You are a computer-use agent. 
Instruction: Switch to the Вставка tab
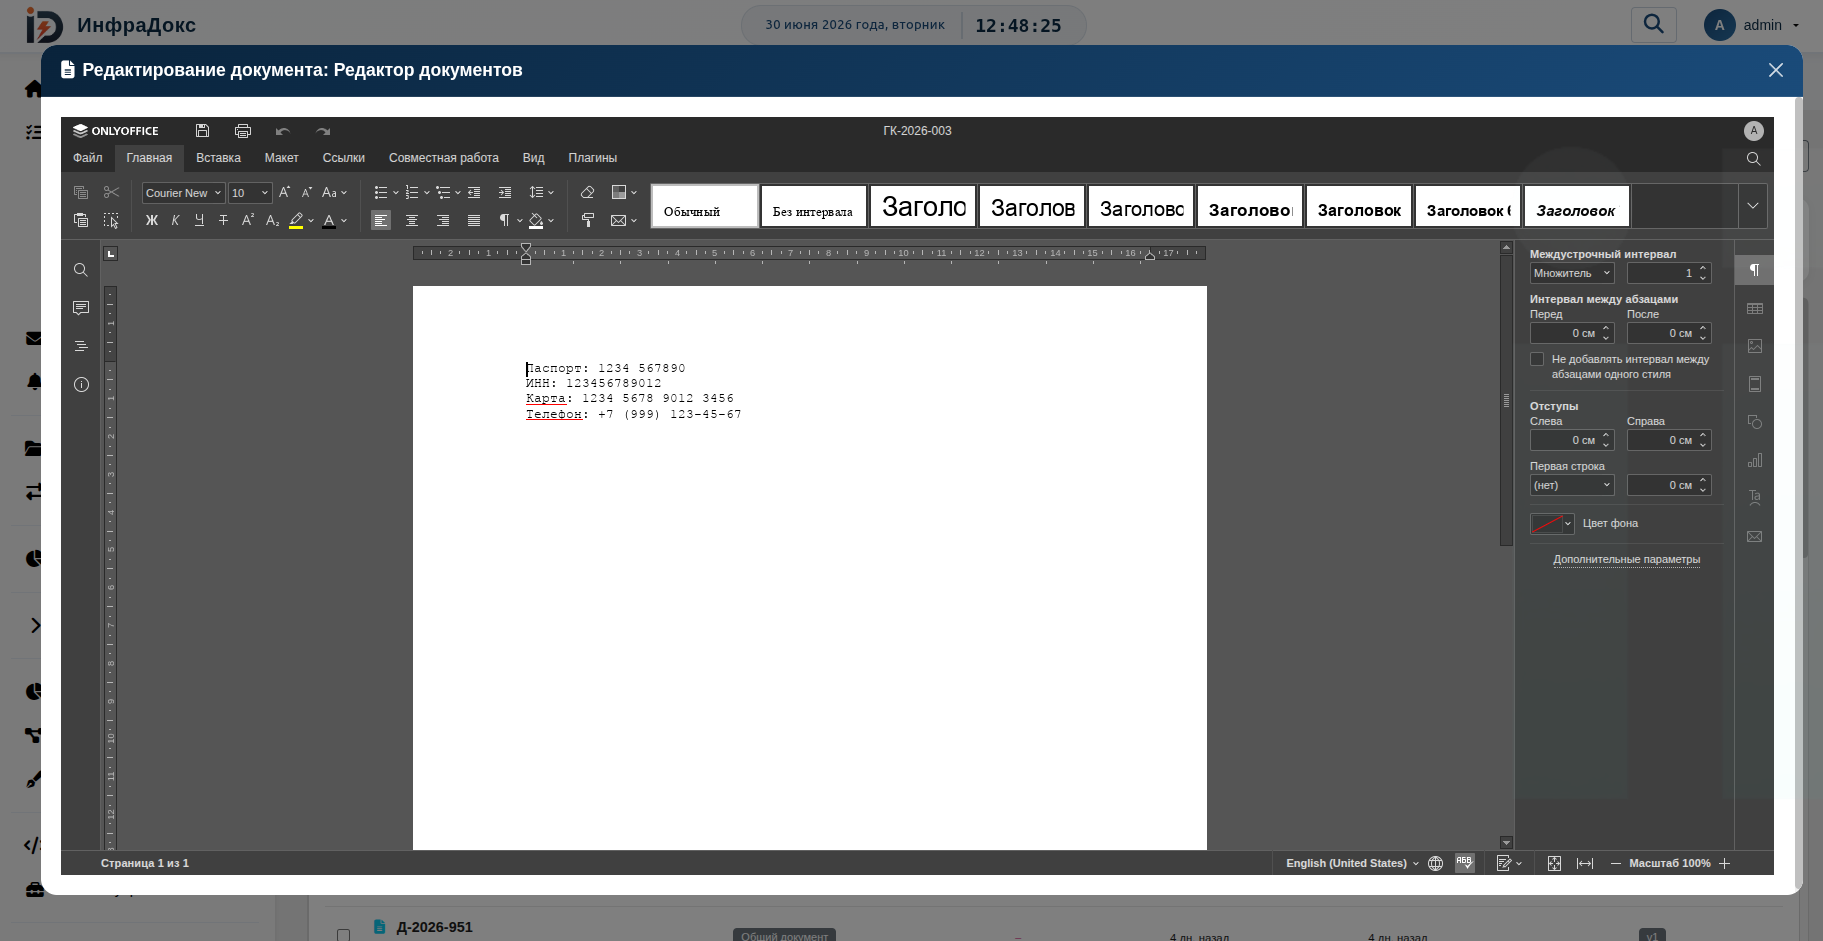[x=218, y=158]
